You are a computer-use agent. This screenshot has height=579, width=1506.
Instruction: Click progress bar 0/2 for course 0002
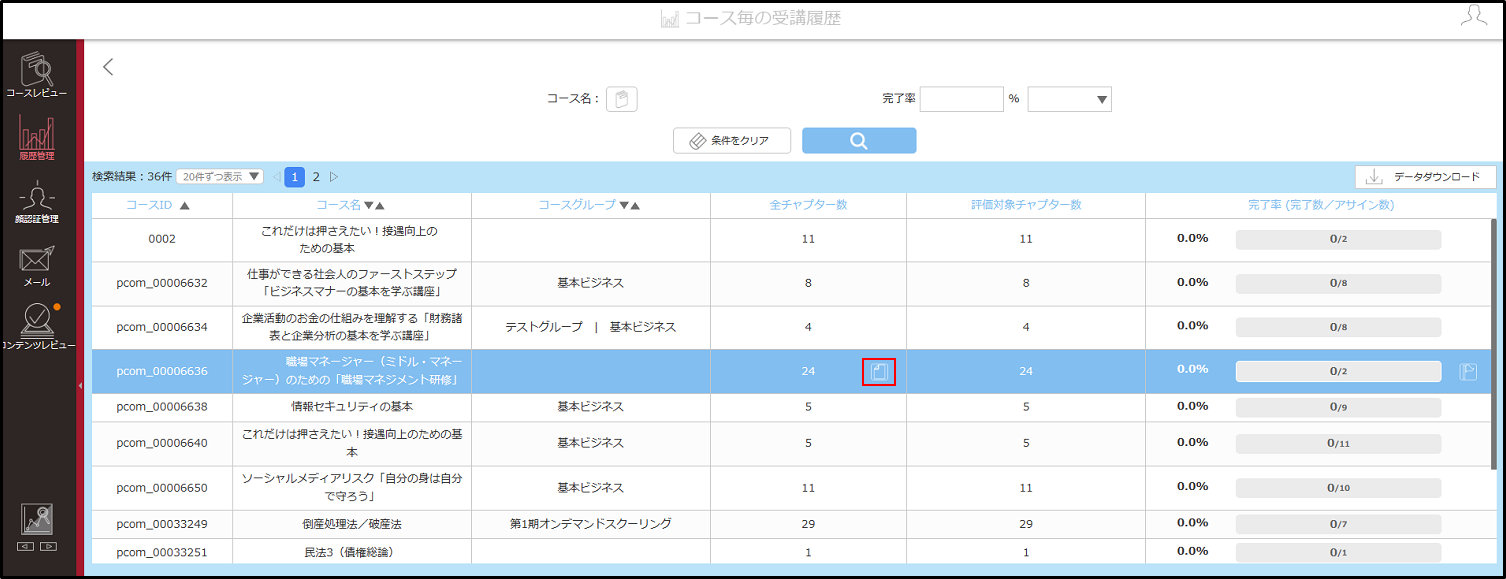(1338, 239)
